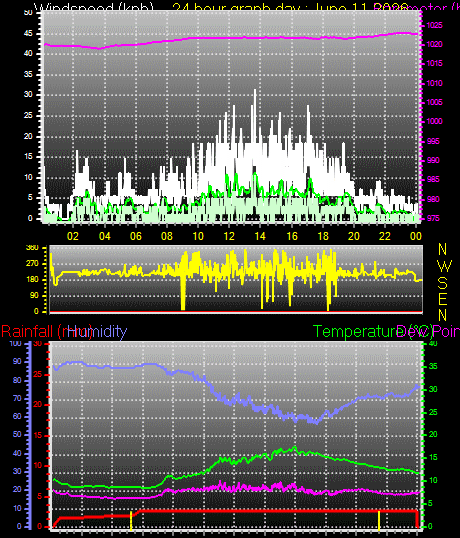Click the 270 wind direction axis label
Viewport: 460px width, 538px height.
point(32,264)
